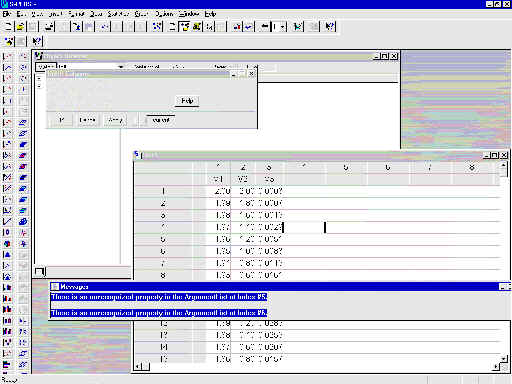
Task: Open the small number dropdown in main toolbar
Action: (283, 27)
